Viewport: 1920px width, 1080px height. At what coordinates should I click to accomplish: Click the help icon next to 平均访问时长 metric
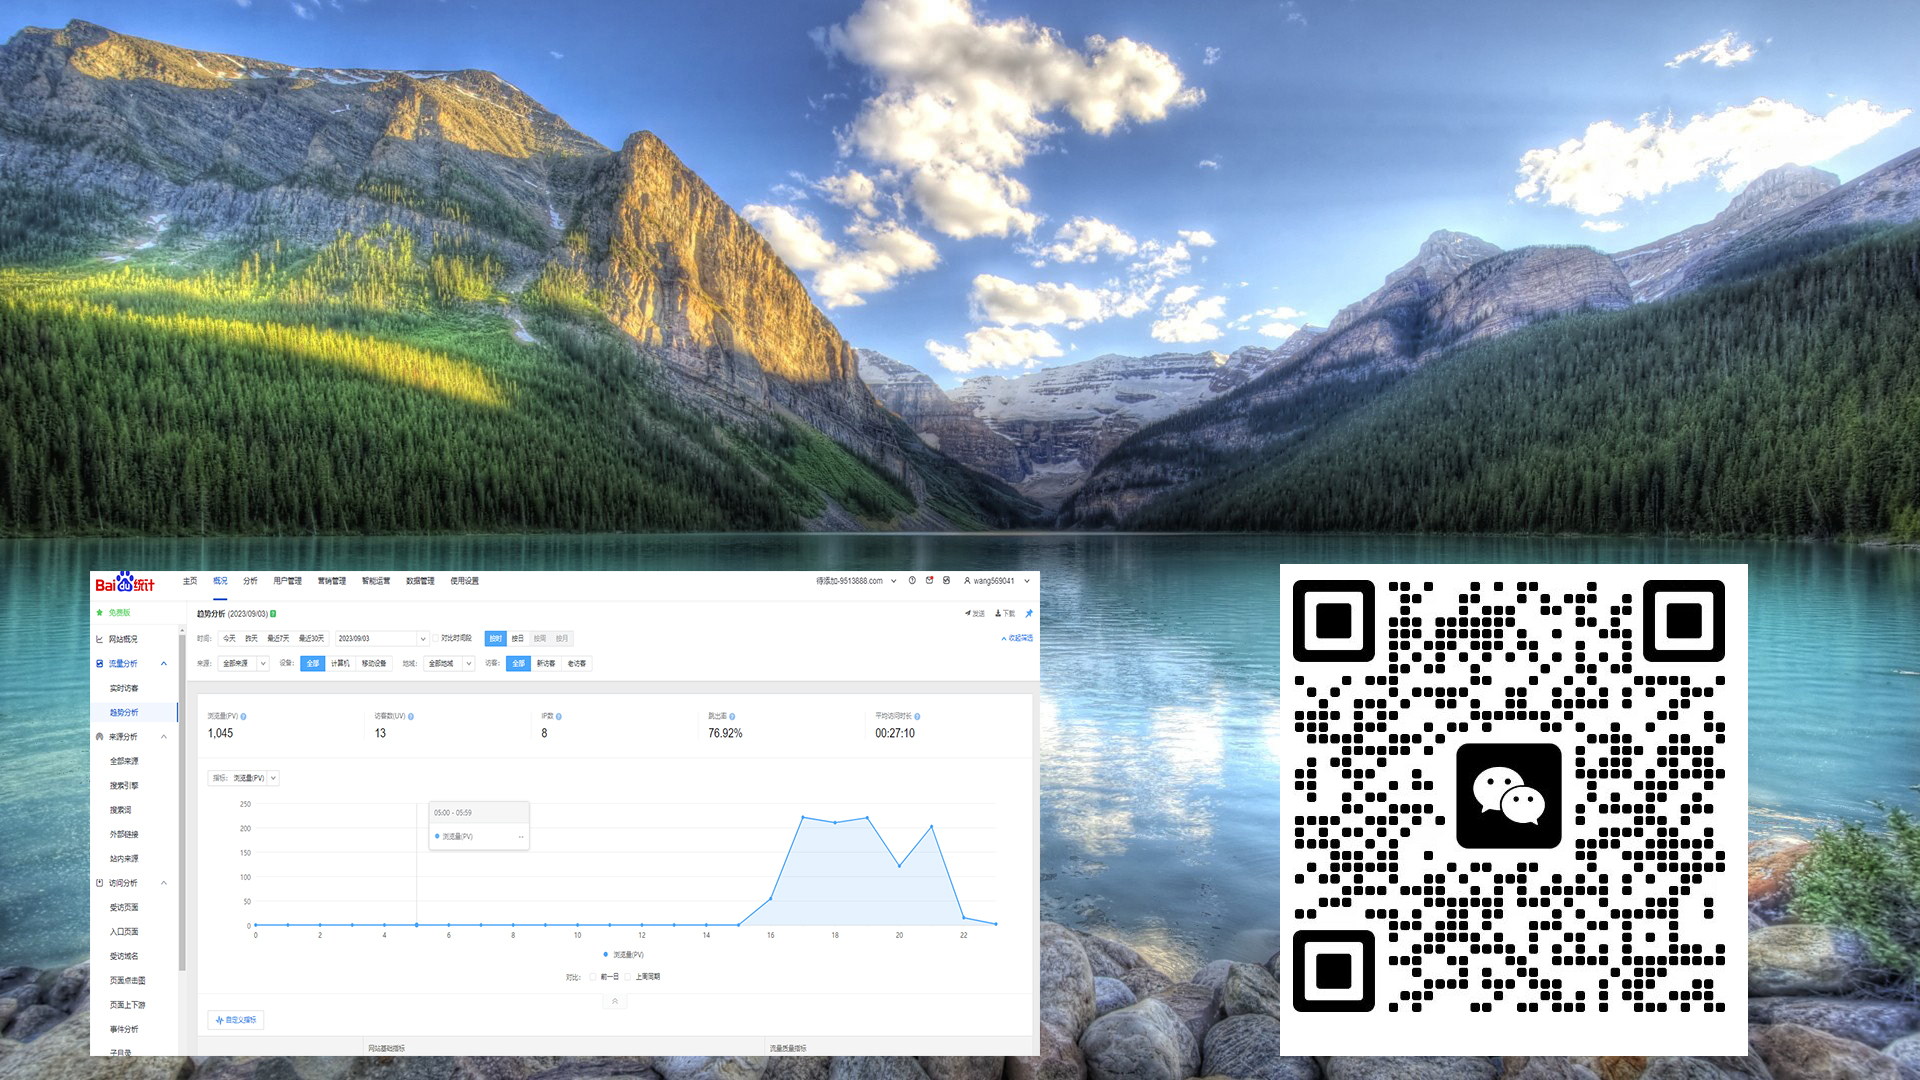(917, 716)
